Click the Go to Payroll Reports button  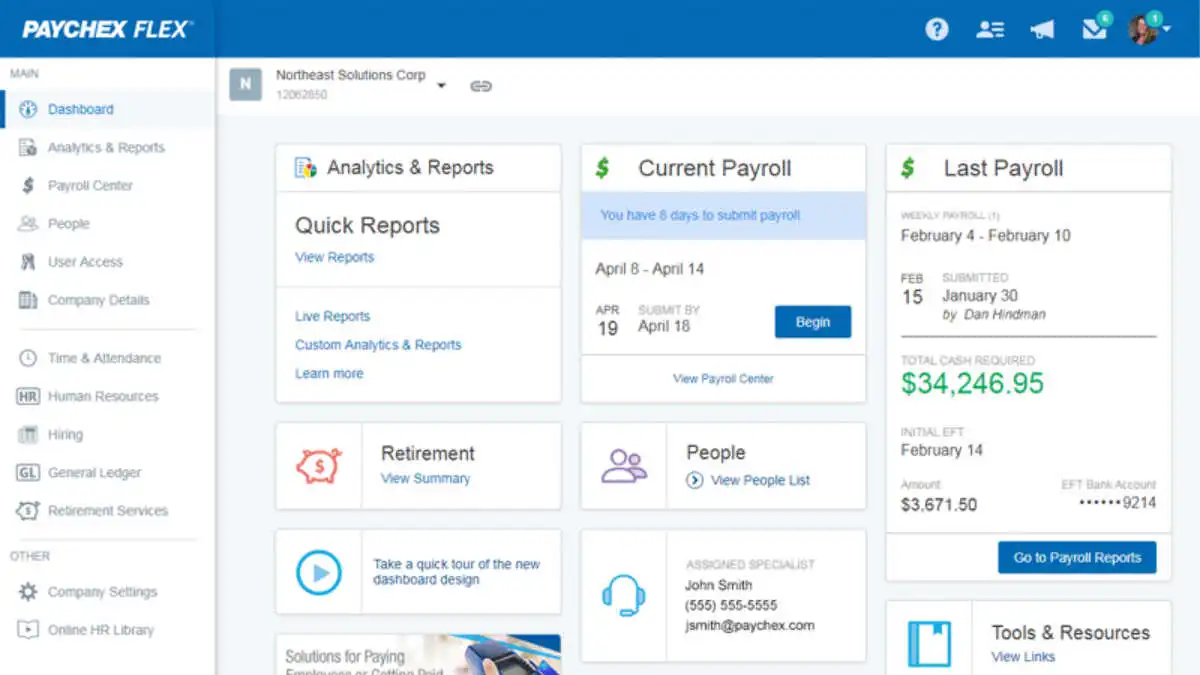coord(1076,557)
